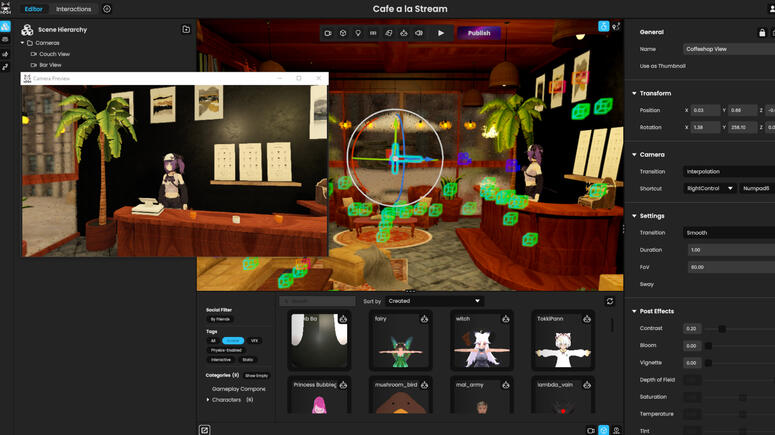Toggle the By Friends social filter

(220, 319)
